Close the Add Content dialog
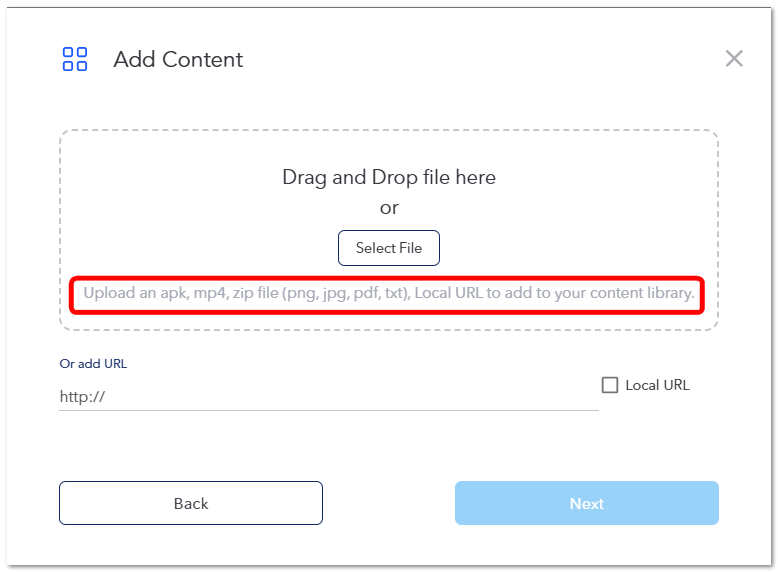The image size is (778, 572). (x=734, y=59)
